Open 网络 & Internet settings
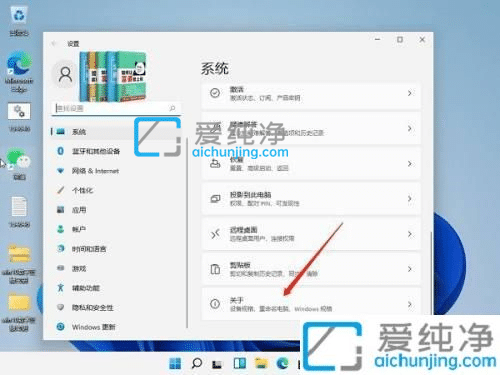Screen dimensions: 500x375 coord(115,171)
